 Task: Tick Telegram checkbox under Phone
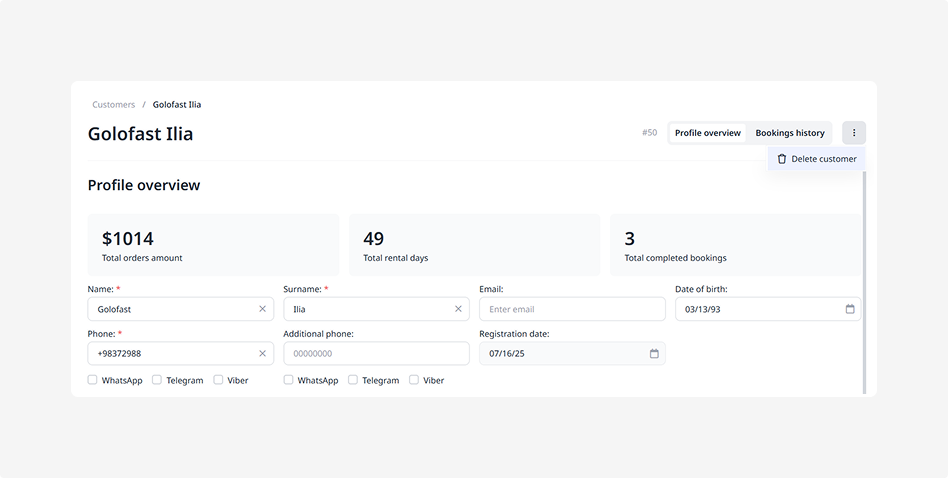pyautogui.click(x=157, y=380)
